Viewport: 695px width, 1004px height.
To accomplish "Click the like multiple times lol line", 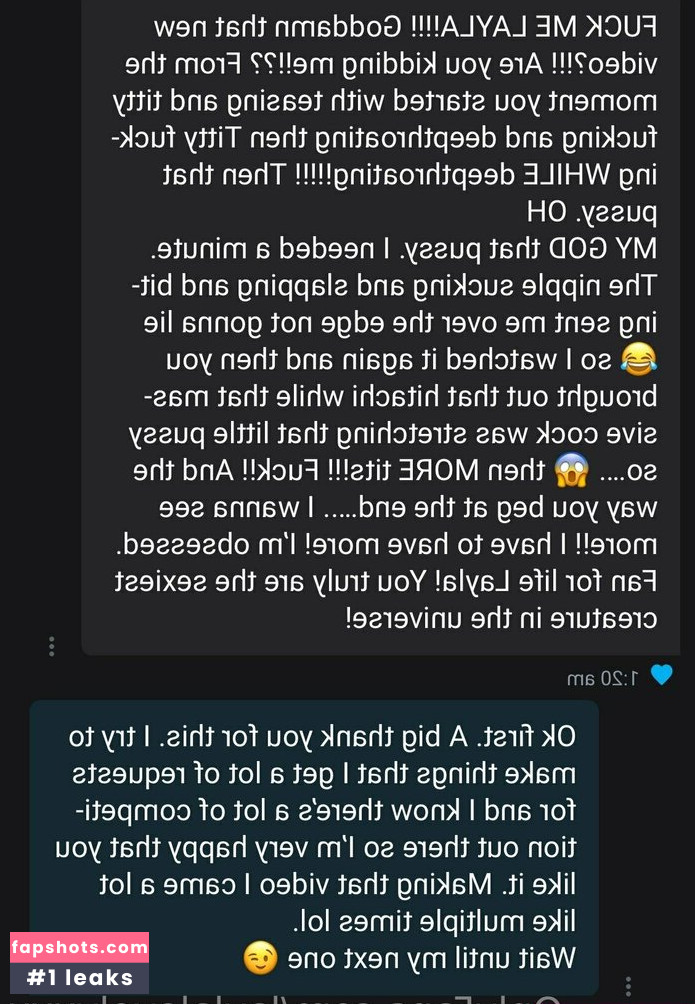I will point(434,921).
